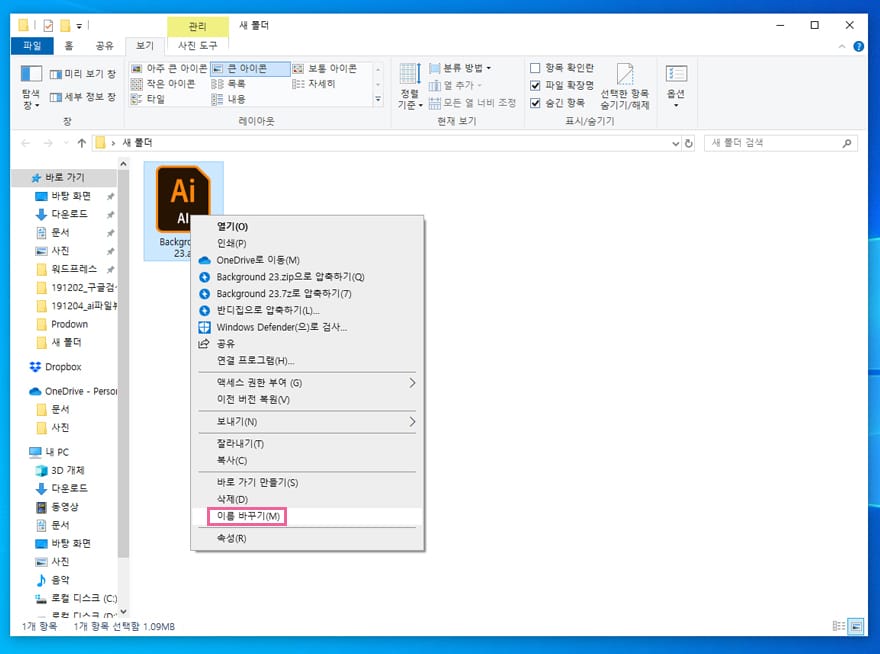The height and width of the screenshot is (654, 880).
Task: Choose Open with (연결 프로그램) in context menu
Action: coord(308,360)
